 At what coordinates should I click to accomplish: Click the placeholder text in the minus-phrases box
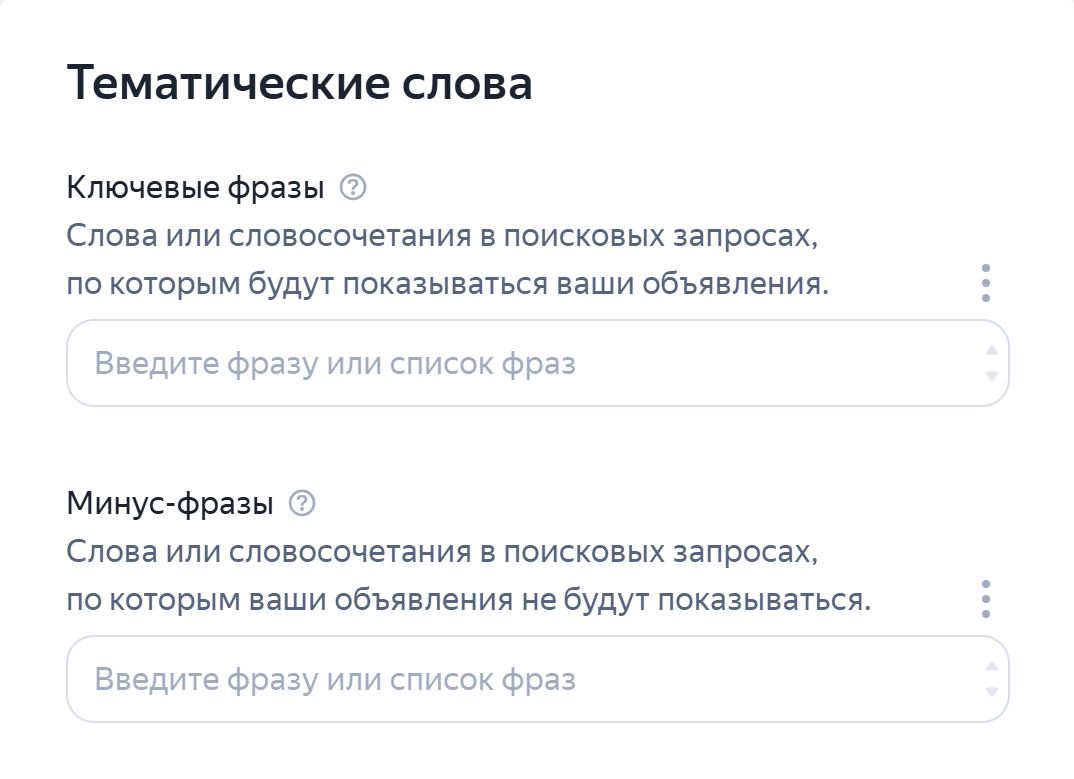(335, 680)
